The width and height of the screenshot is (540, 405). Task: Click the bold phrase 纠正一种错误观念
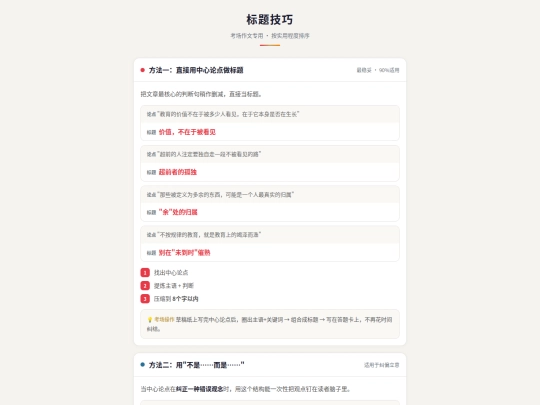pos(199,389)
